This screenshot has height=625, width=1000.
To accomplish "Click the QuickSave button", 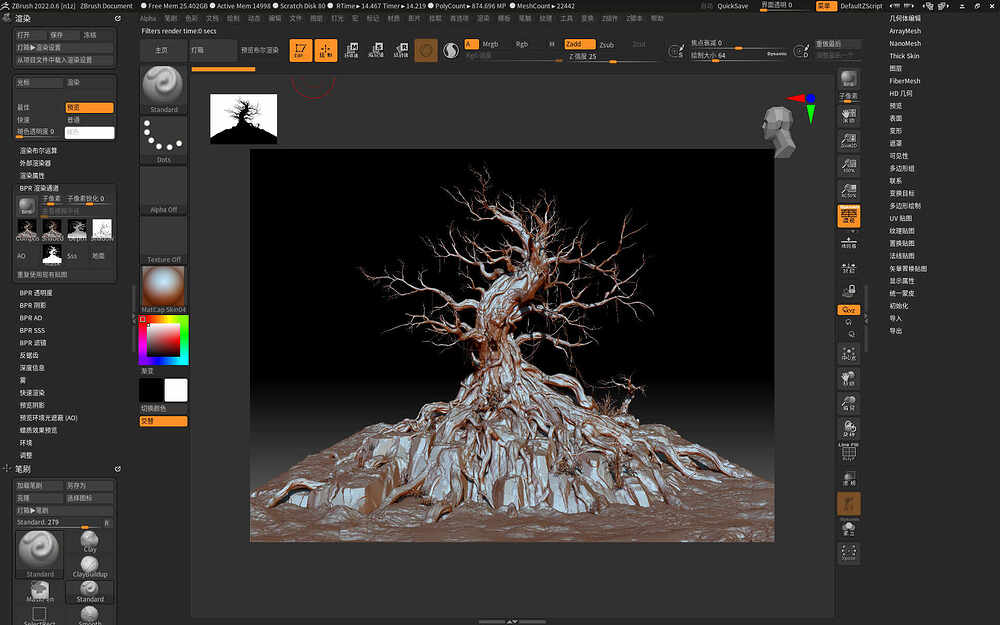I will pos(733,6).
